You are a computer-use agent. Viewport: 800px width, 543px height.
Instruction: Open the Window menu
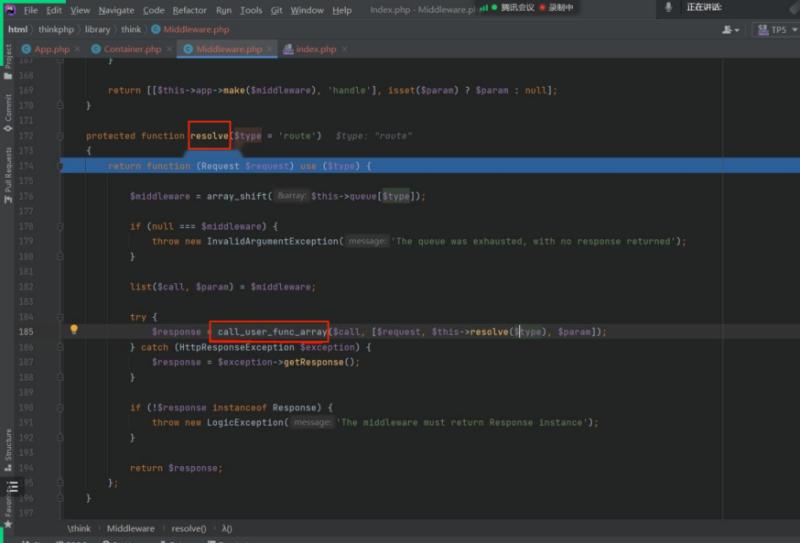[307, 10]
